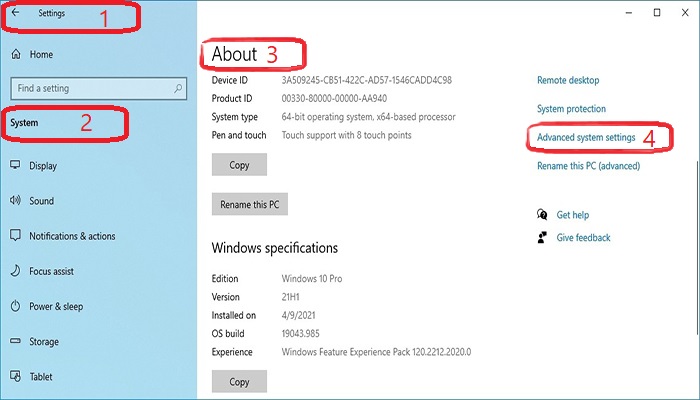
Task: Maximize the Settings window
Action: click(657, 13)
